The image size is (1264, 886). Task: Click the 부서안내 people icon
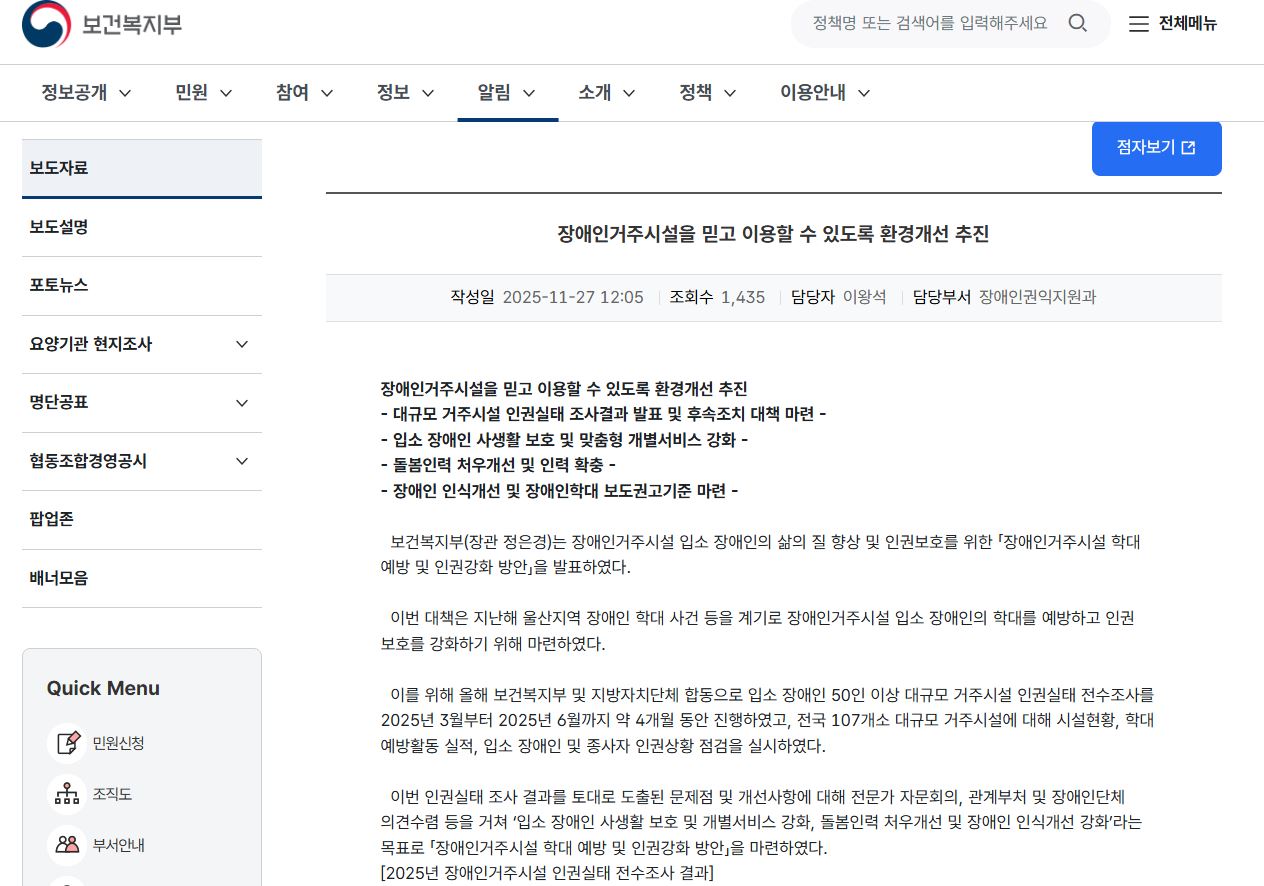coord(67,845)
